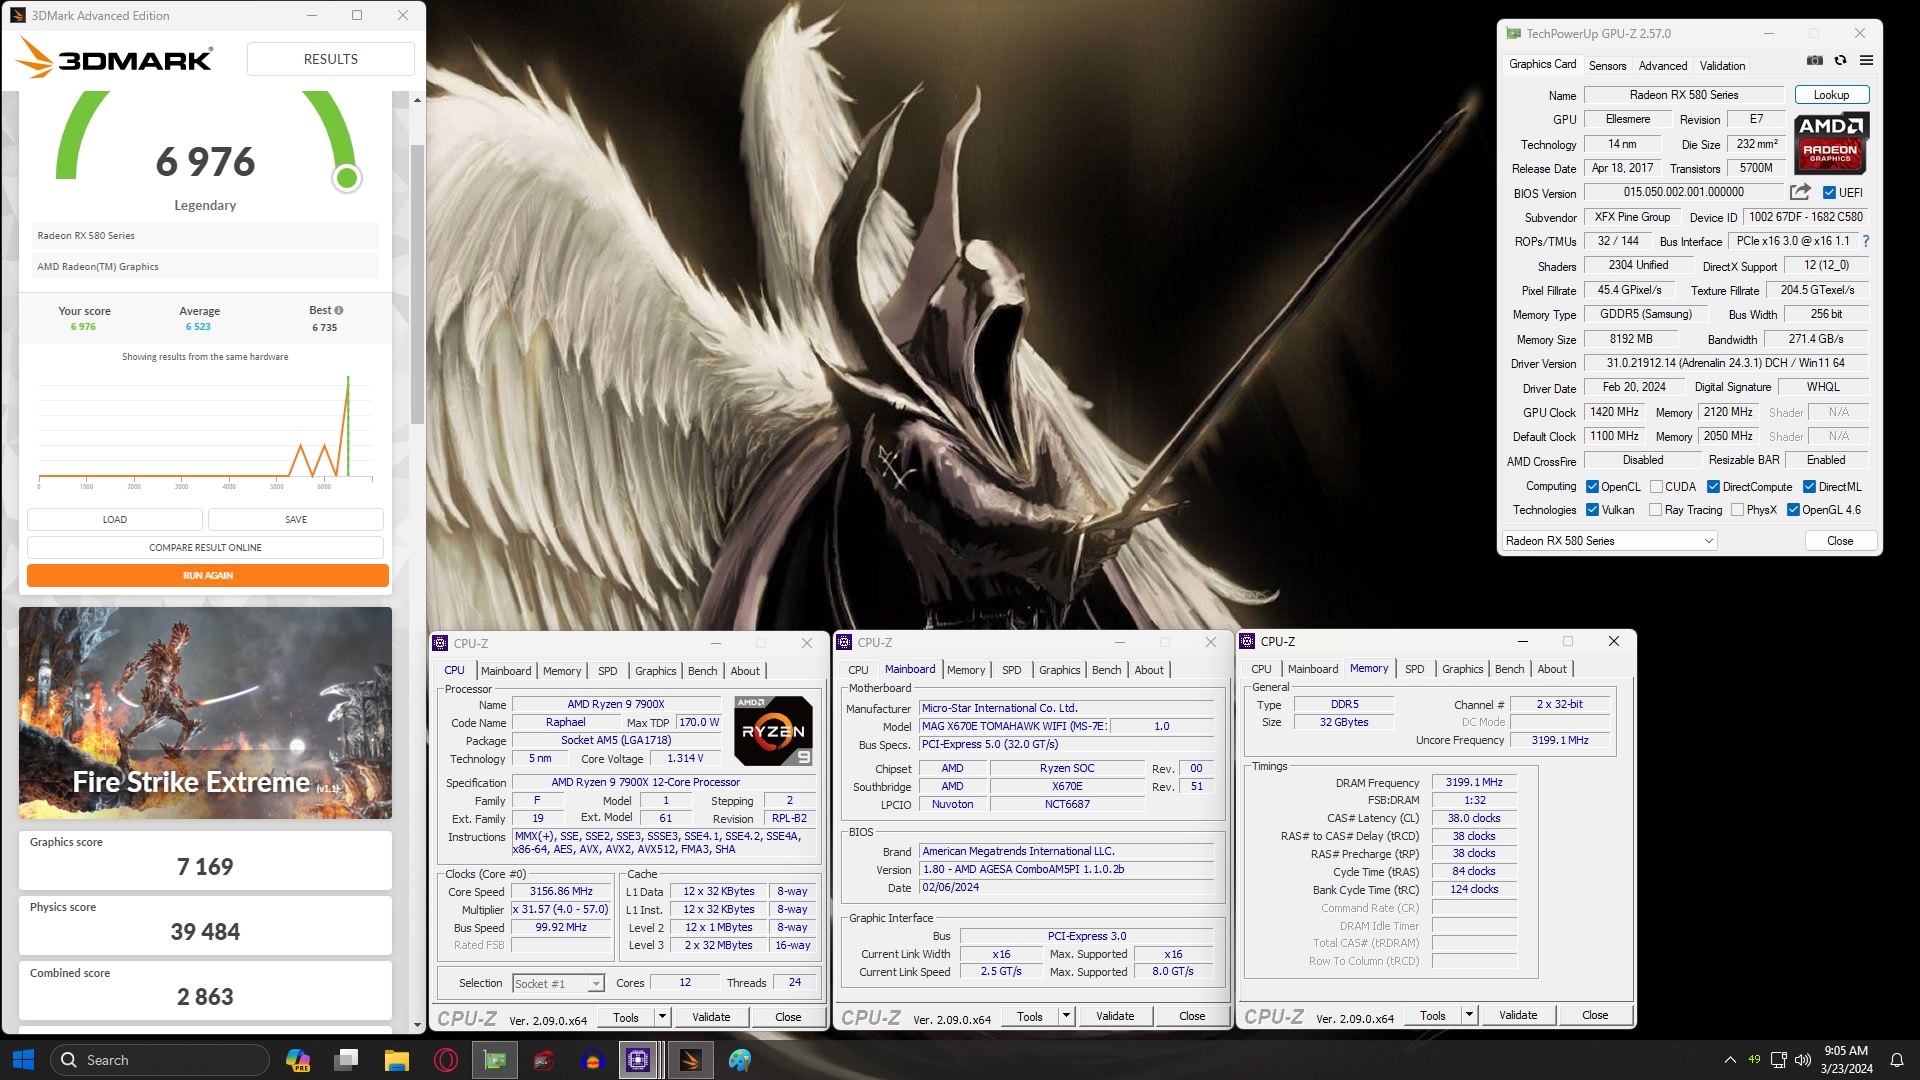Open the Tools dropdown arrow in the Memory window
Viewport: 1920px width, 1080px height.
tap(1469, 1015)
